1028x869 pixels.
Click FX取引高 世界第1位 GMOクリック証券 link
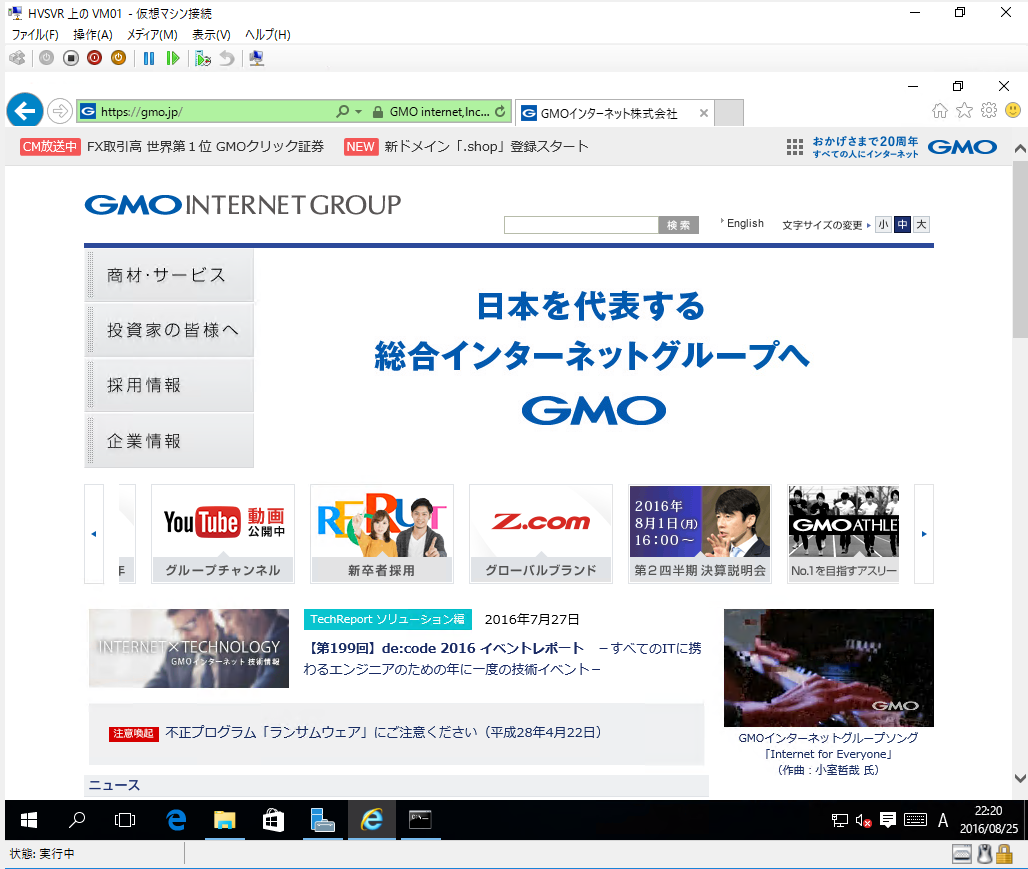point(205,146)
